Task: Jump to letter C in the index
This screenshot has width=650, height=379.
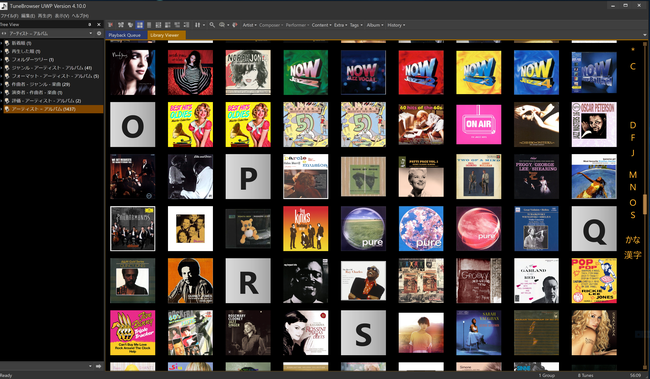Action: tap(633, 66)
